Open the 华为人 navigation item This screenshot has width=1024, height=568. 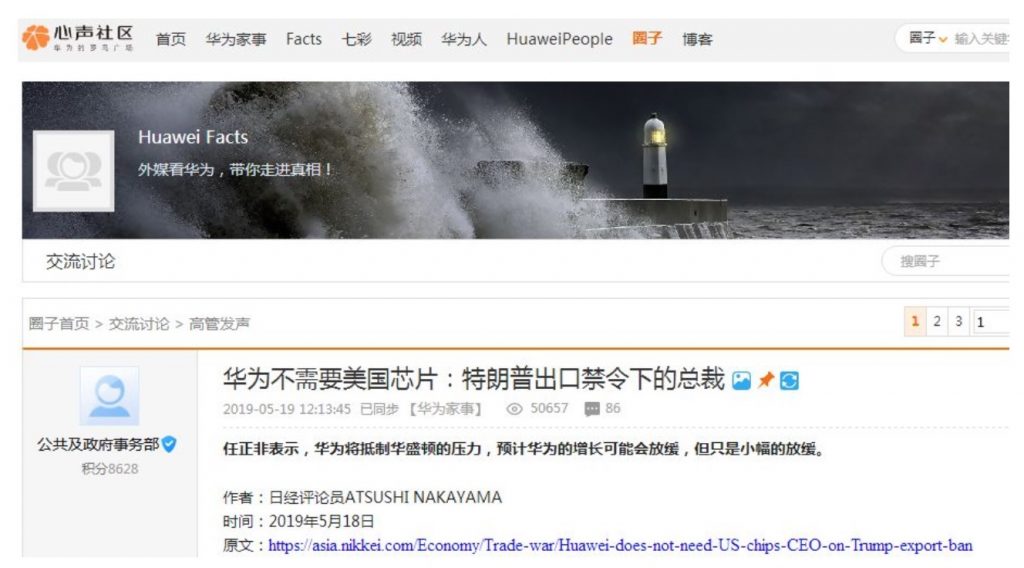[464, 39]
